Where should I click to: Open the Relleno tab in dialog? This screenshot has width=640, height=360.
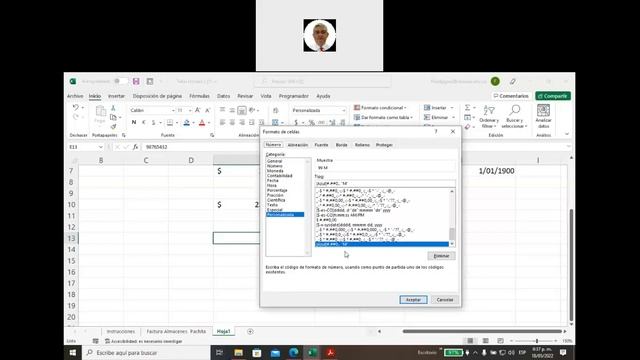click(362, 145)
